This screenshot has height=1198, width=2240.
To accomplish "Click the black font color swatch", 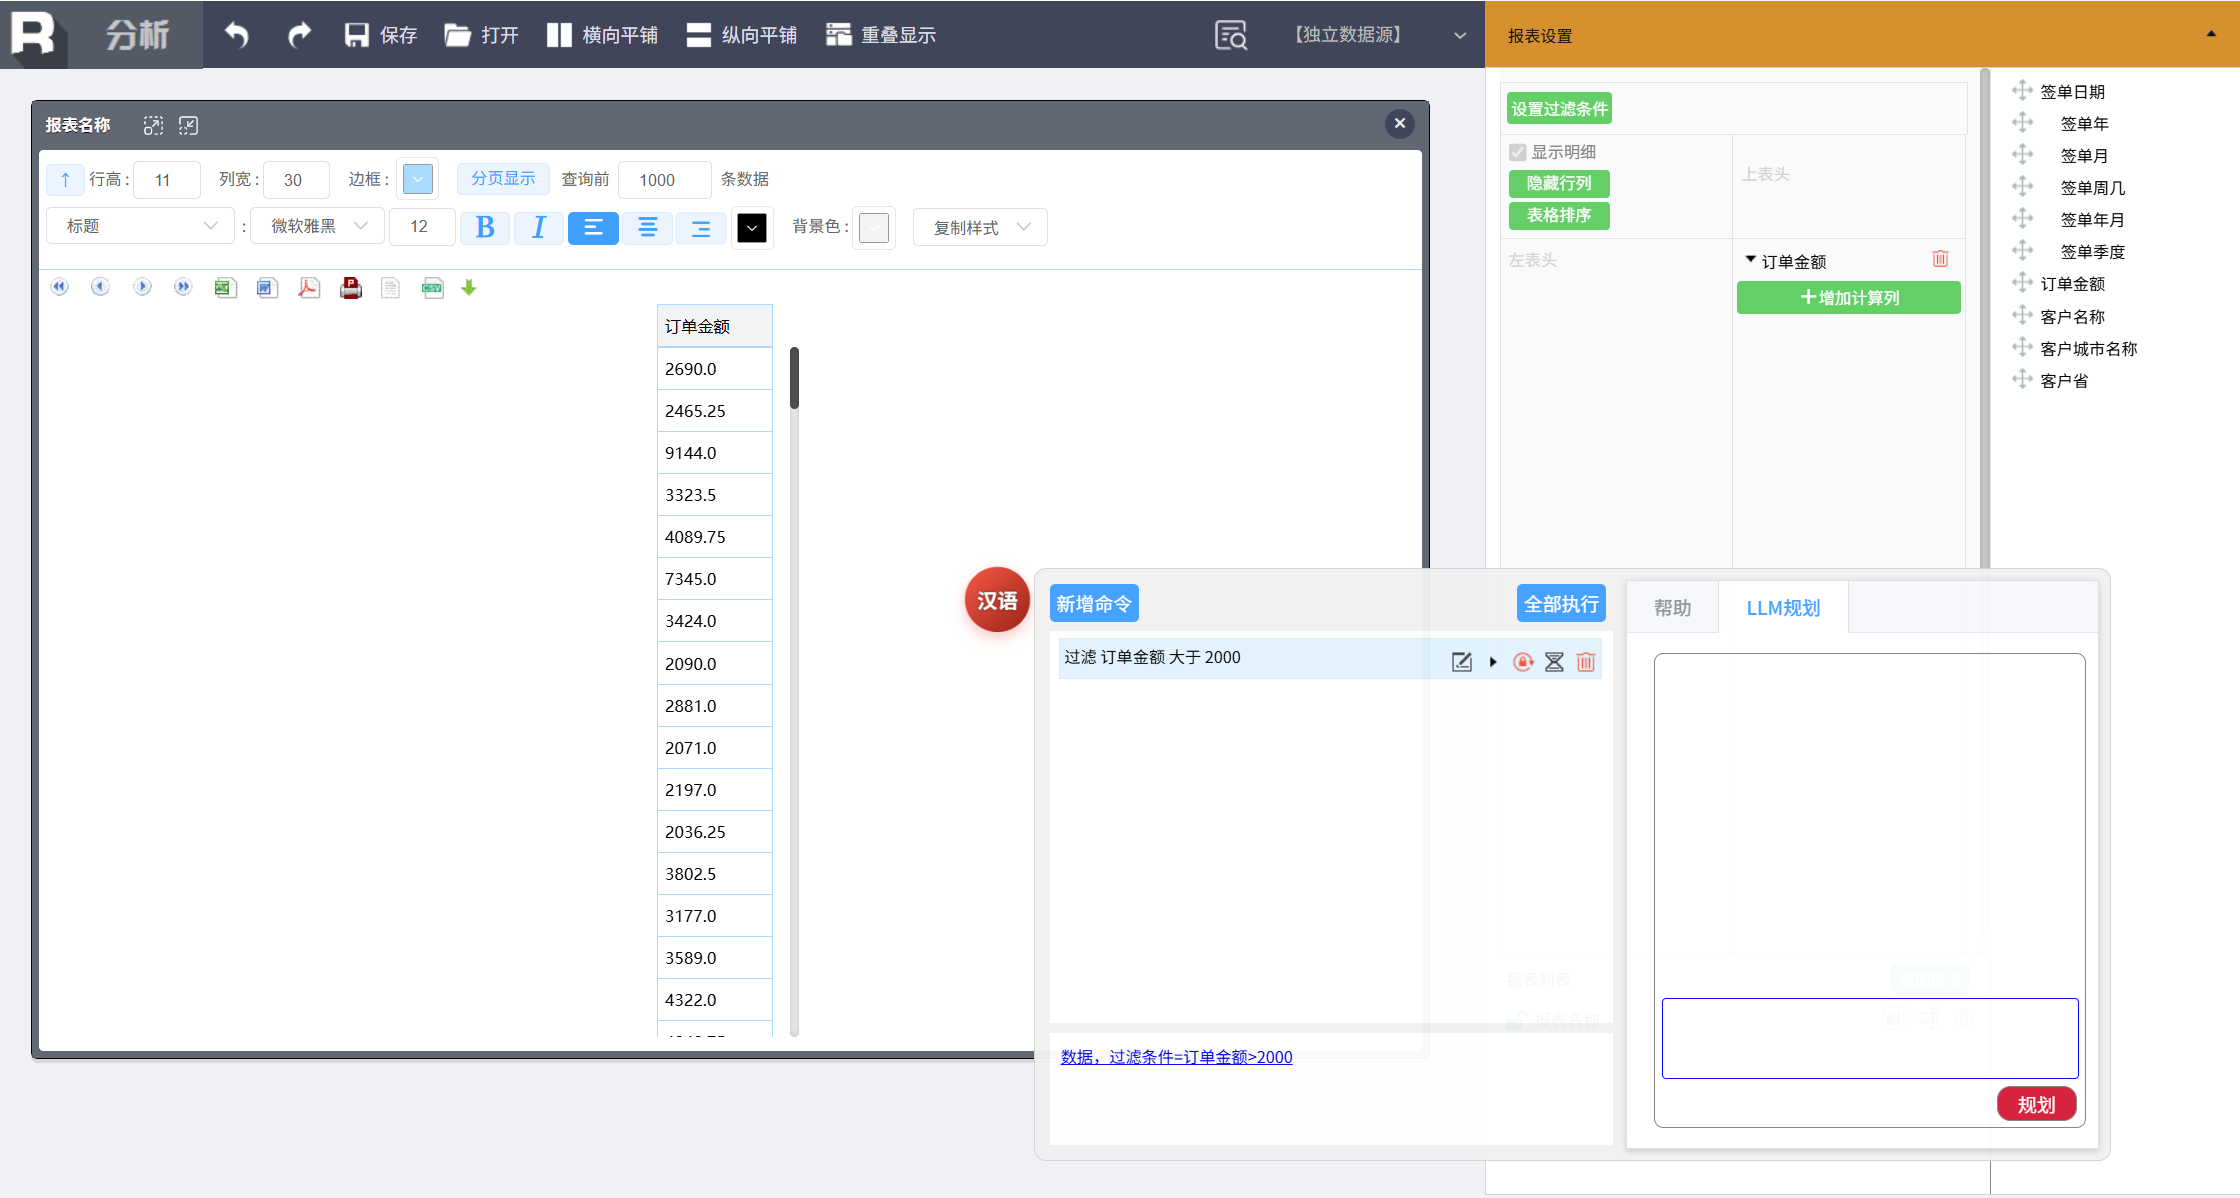I will [x=752, y=228].
